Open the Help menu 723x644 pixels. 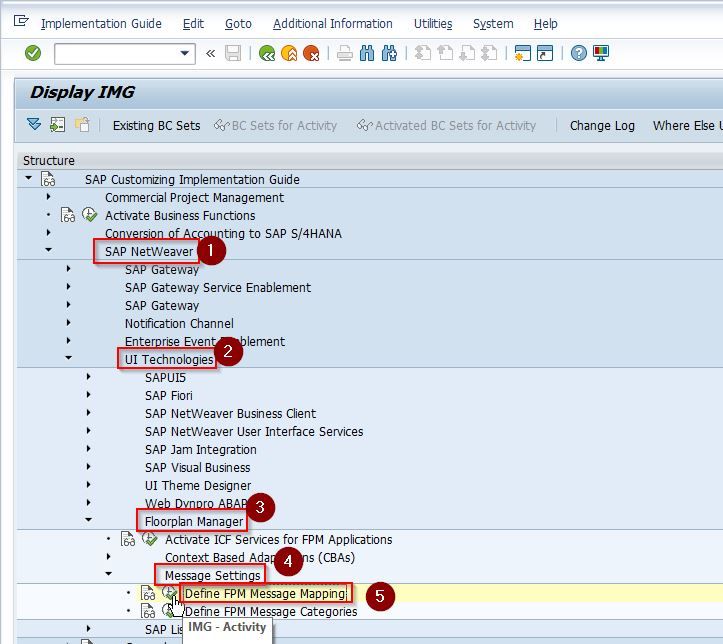[545, 24]
